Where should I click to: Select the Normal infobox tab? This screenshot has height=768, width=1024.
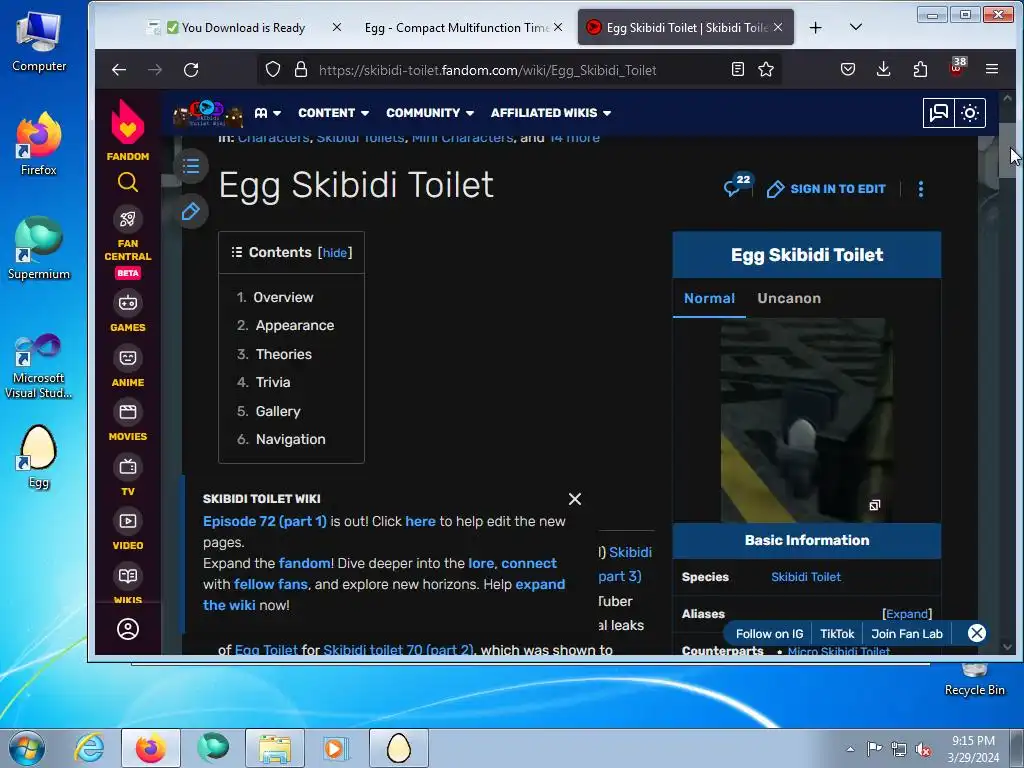(x=709, y=298)
